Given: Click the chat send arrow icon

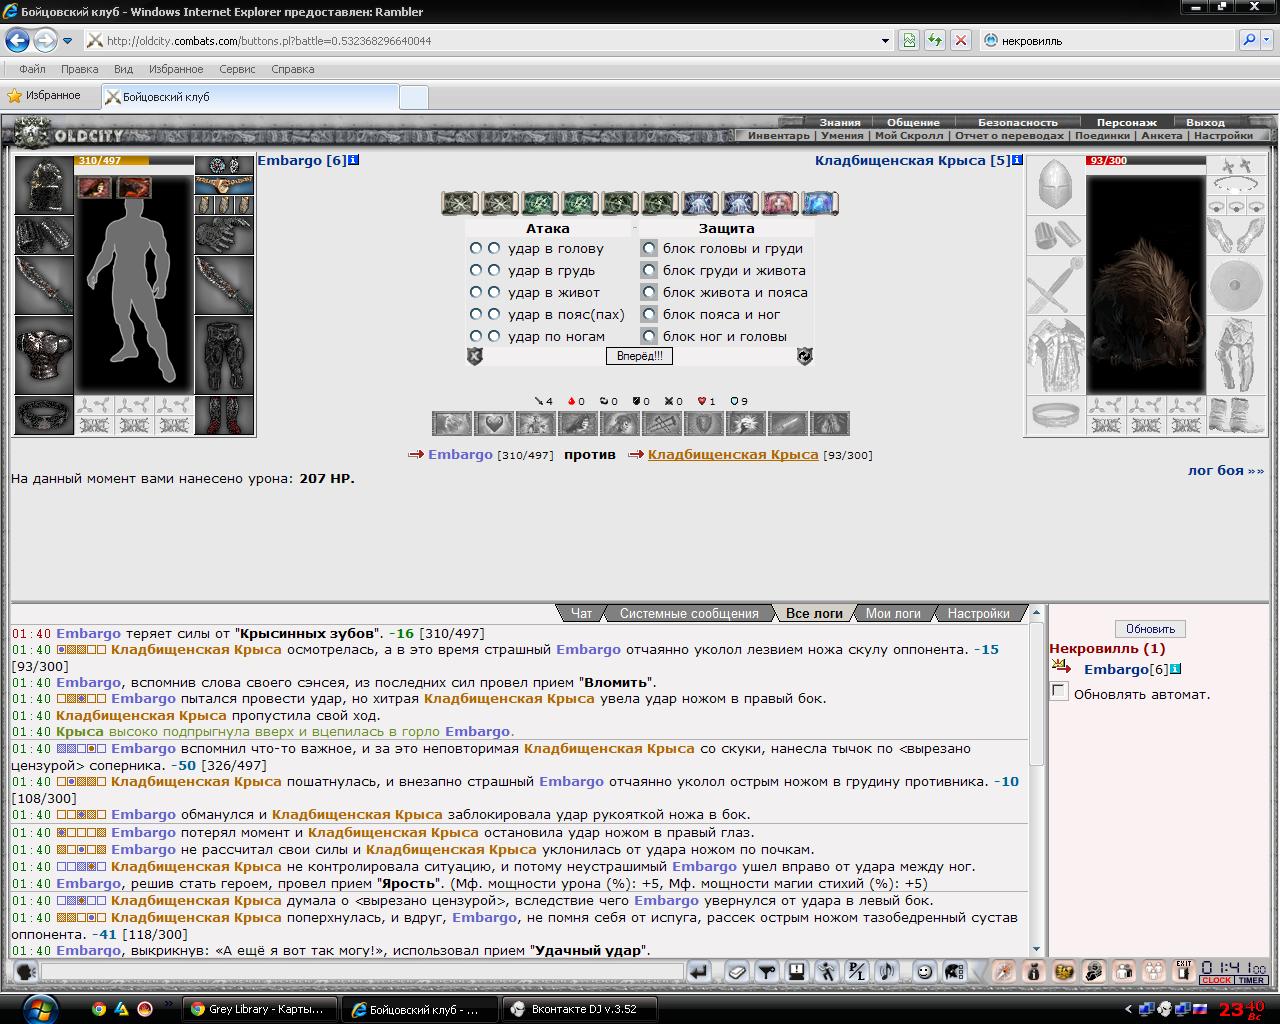Looking at the screenshot, I should (x=699, y=971).
